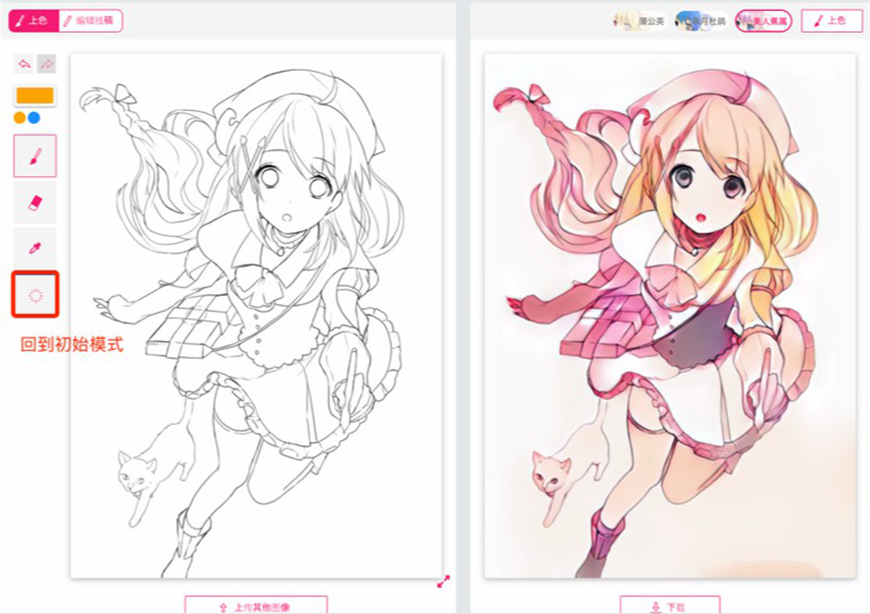Pick the eyedropper color picker tool
The height and width of the screenshot is (614, 870).
click(x=35, y=248)
